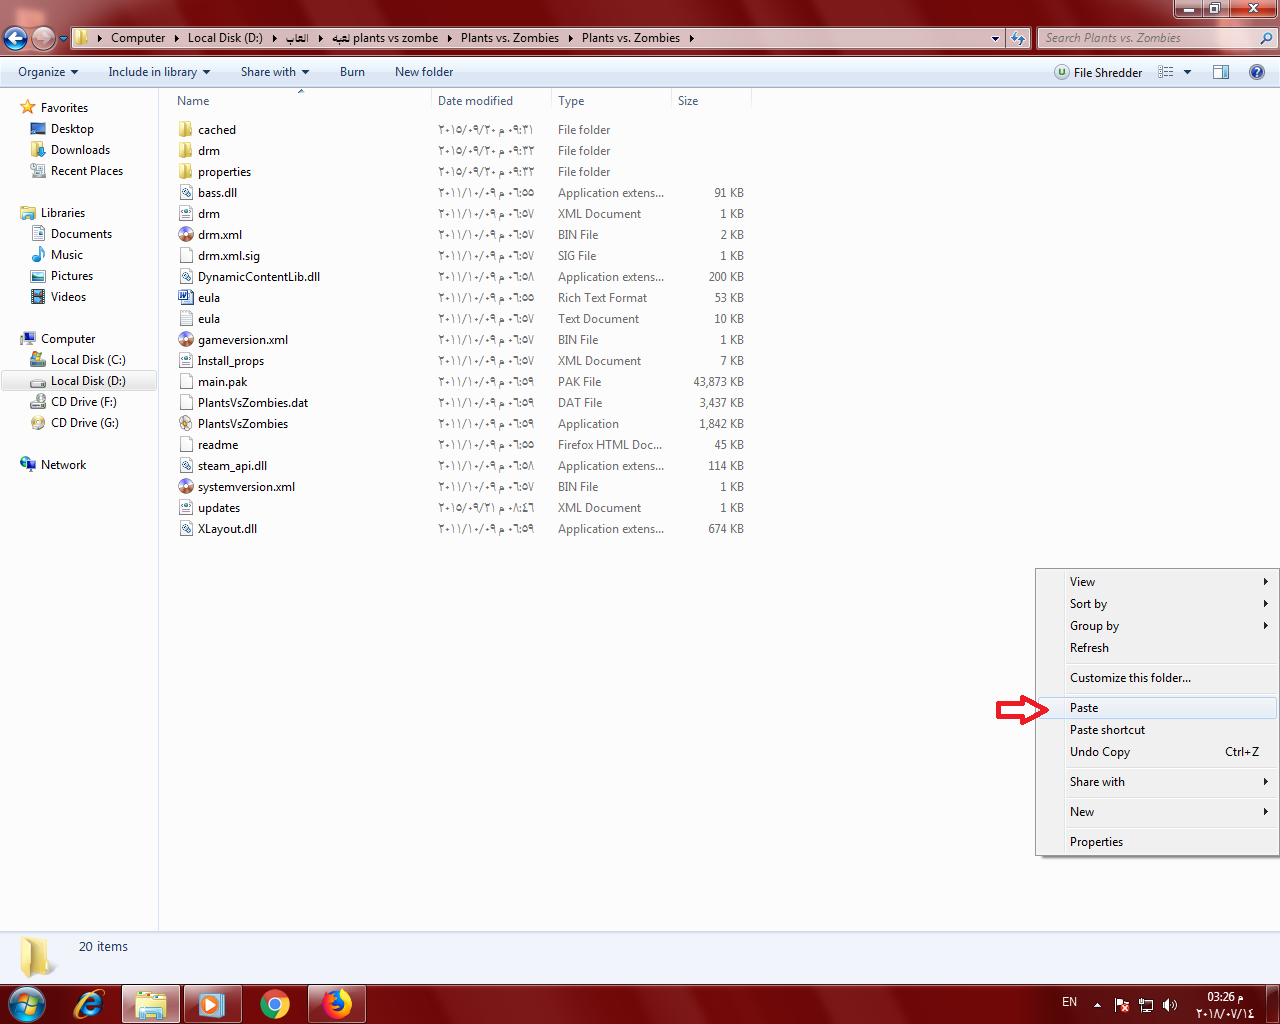Click the search magnifier icon
Image resolution: width=1280 pixels, height=1024 pixels.
click(1267, 38)
